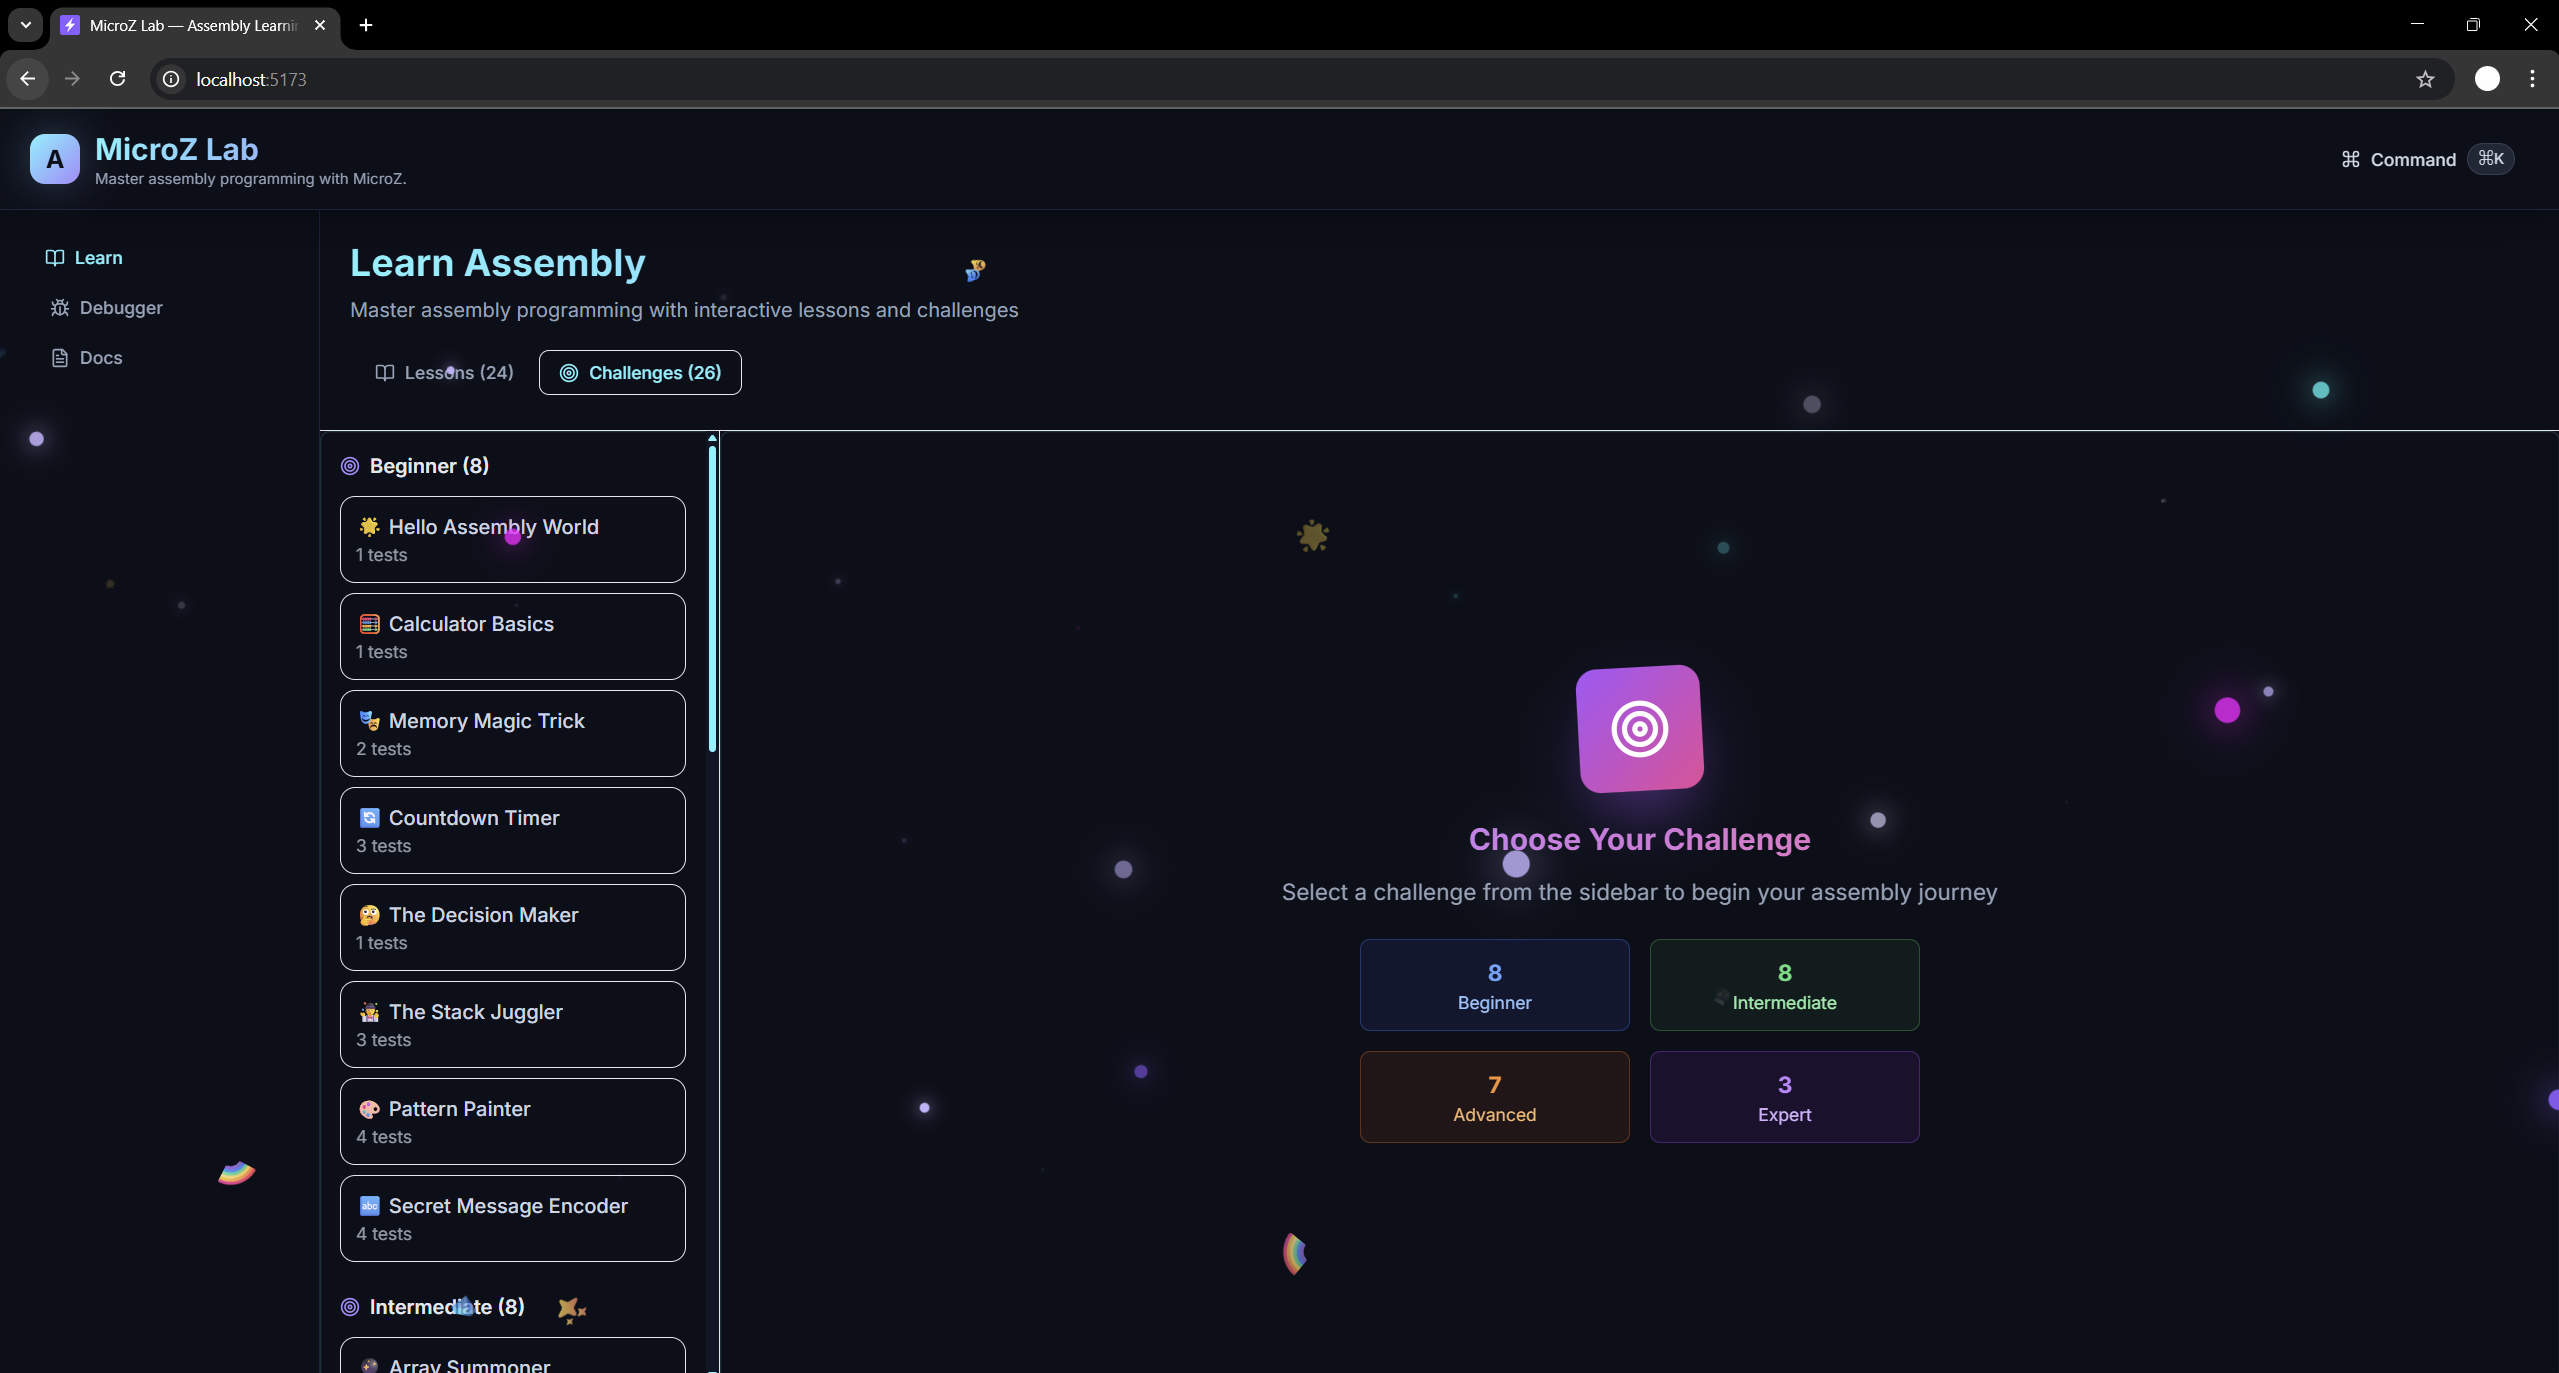Collapse the Beginner (8) section header

click(x=429, y=466)
